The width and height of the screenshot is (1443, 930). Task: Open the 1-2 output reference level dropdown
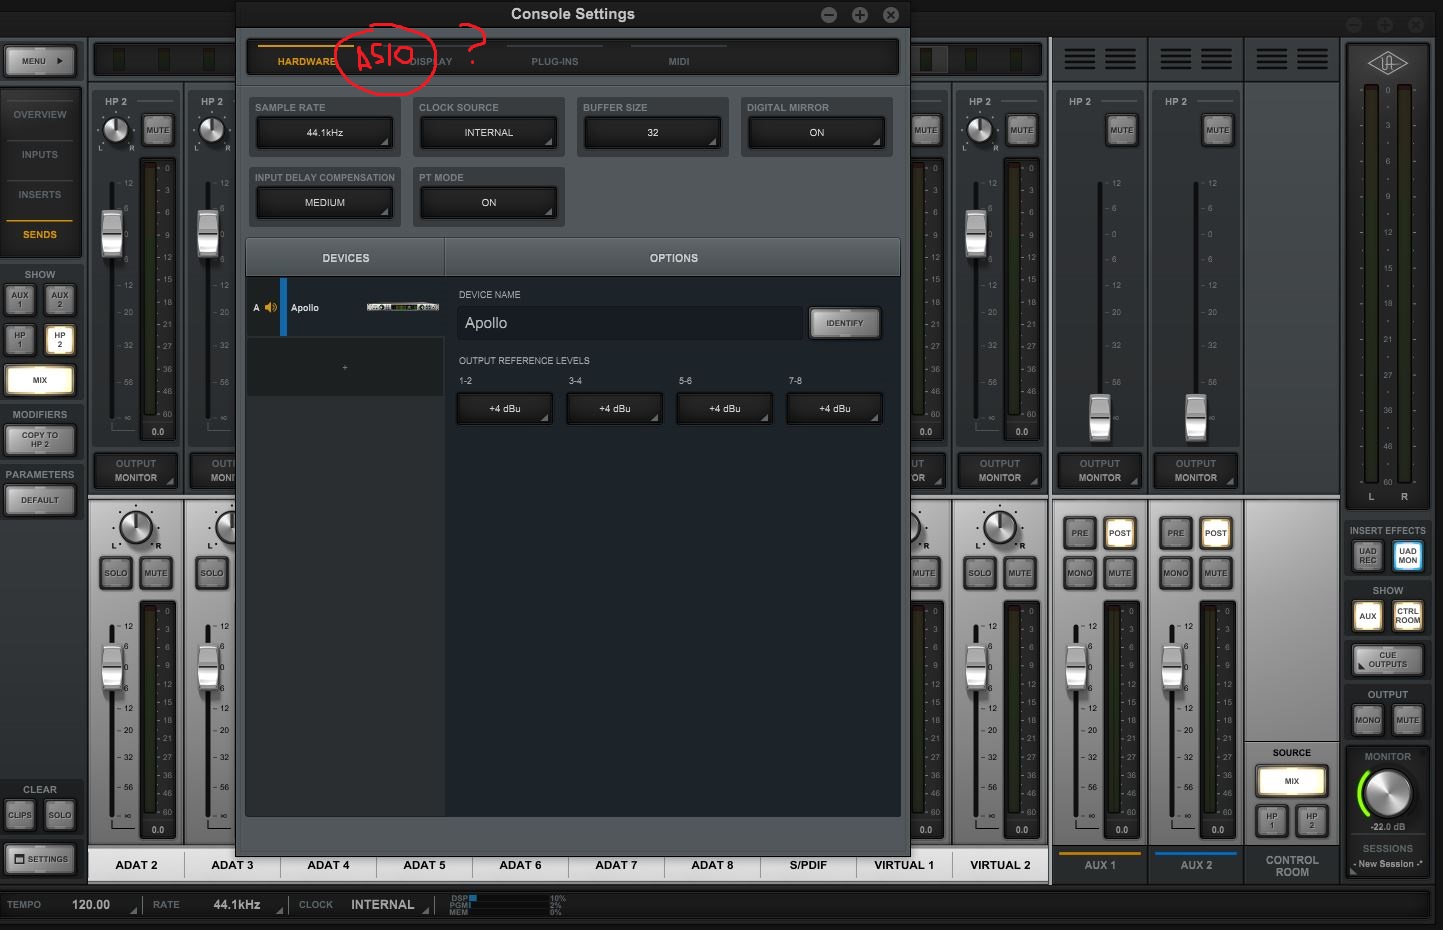505,408
